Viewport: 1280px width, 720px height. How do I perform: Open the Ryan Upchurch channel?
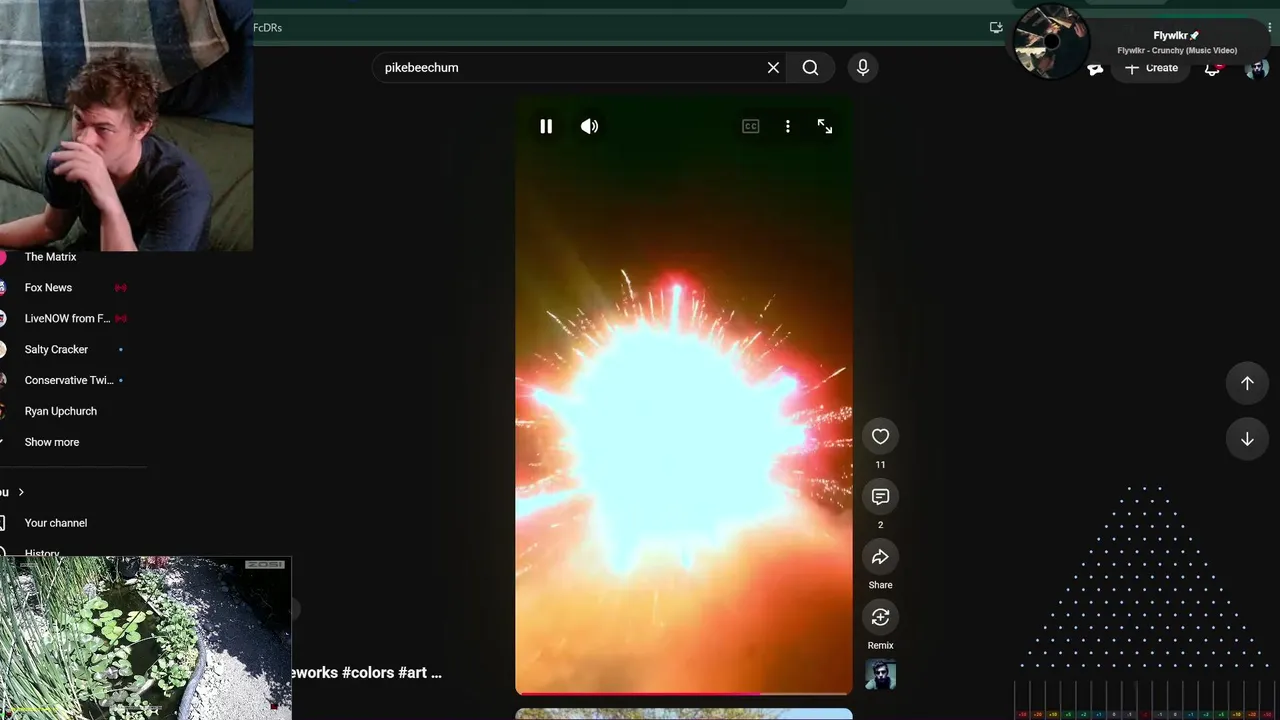click(60, 412)
